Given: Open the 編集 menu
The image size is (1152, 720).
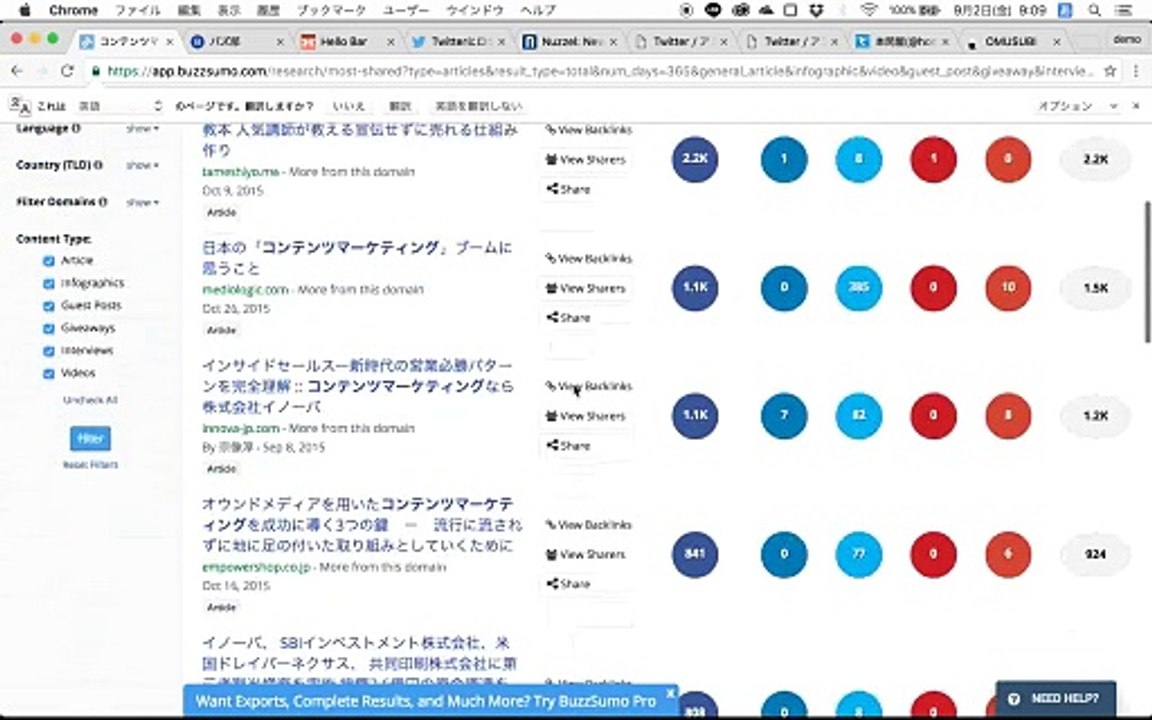Looking at the screenshot, I should click(189, 10).
